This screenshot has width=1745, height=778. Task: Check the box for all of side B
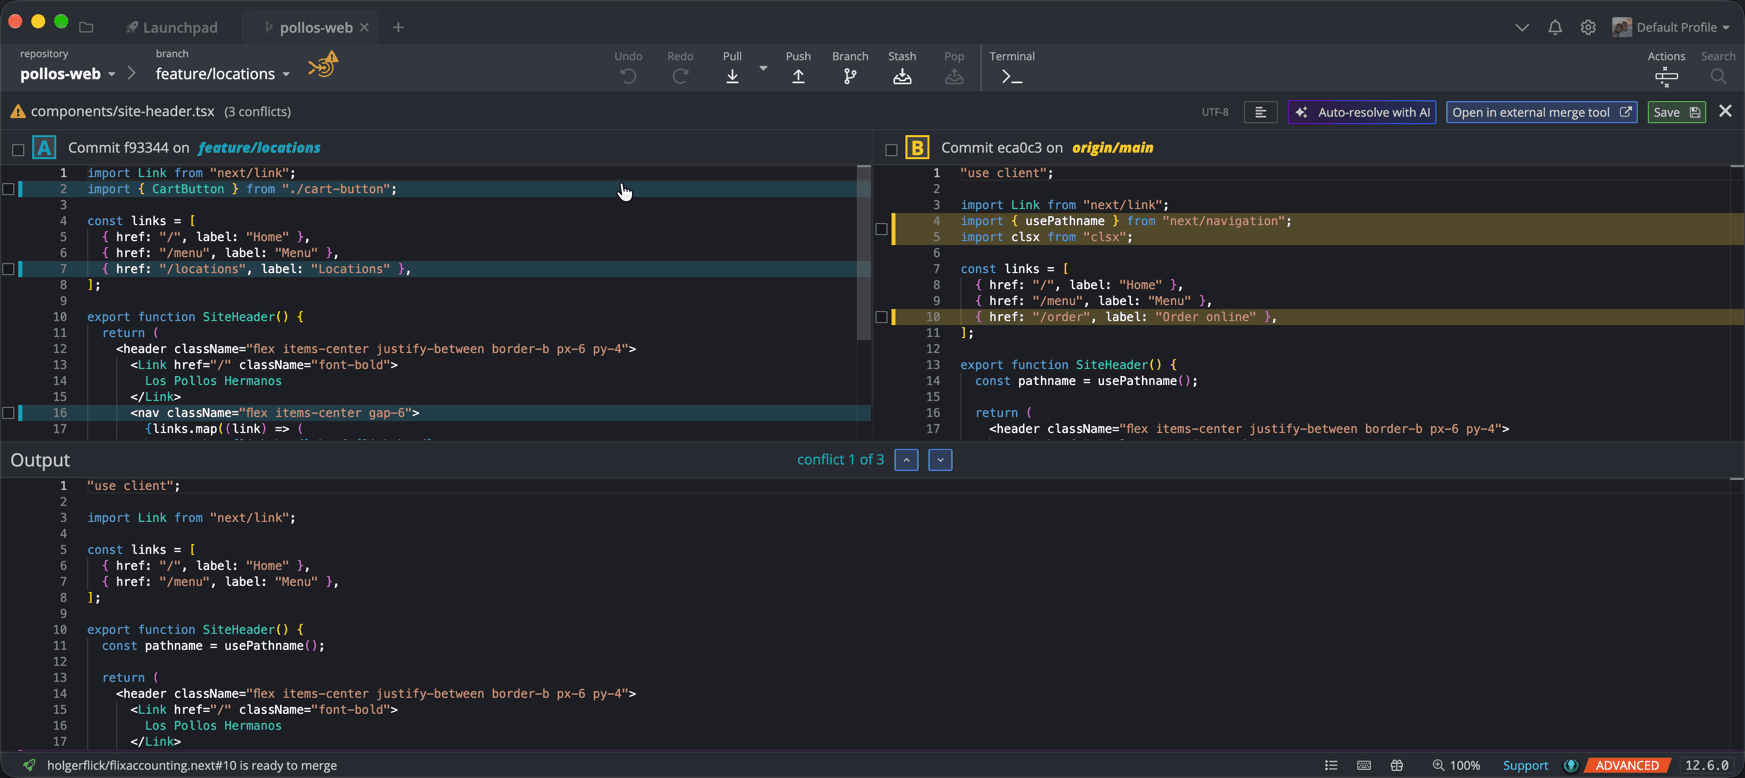point(891,149)
